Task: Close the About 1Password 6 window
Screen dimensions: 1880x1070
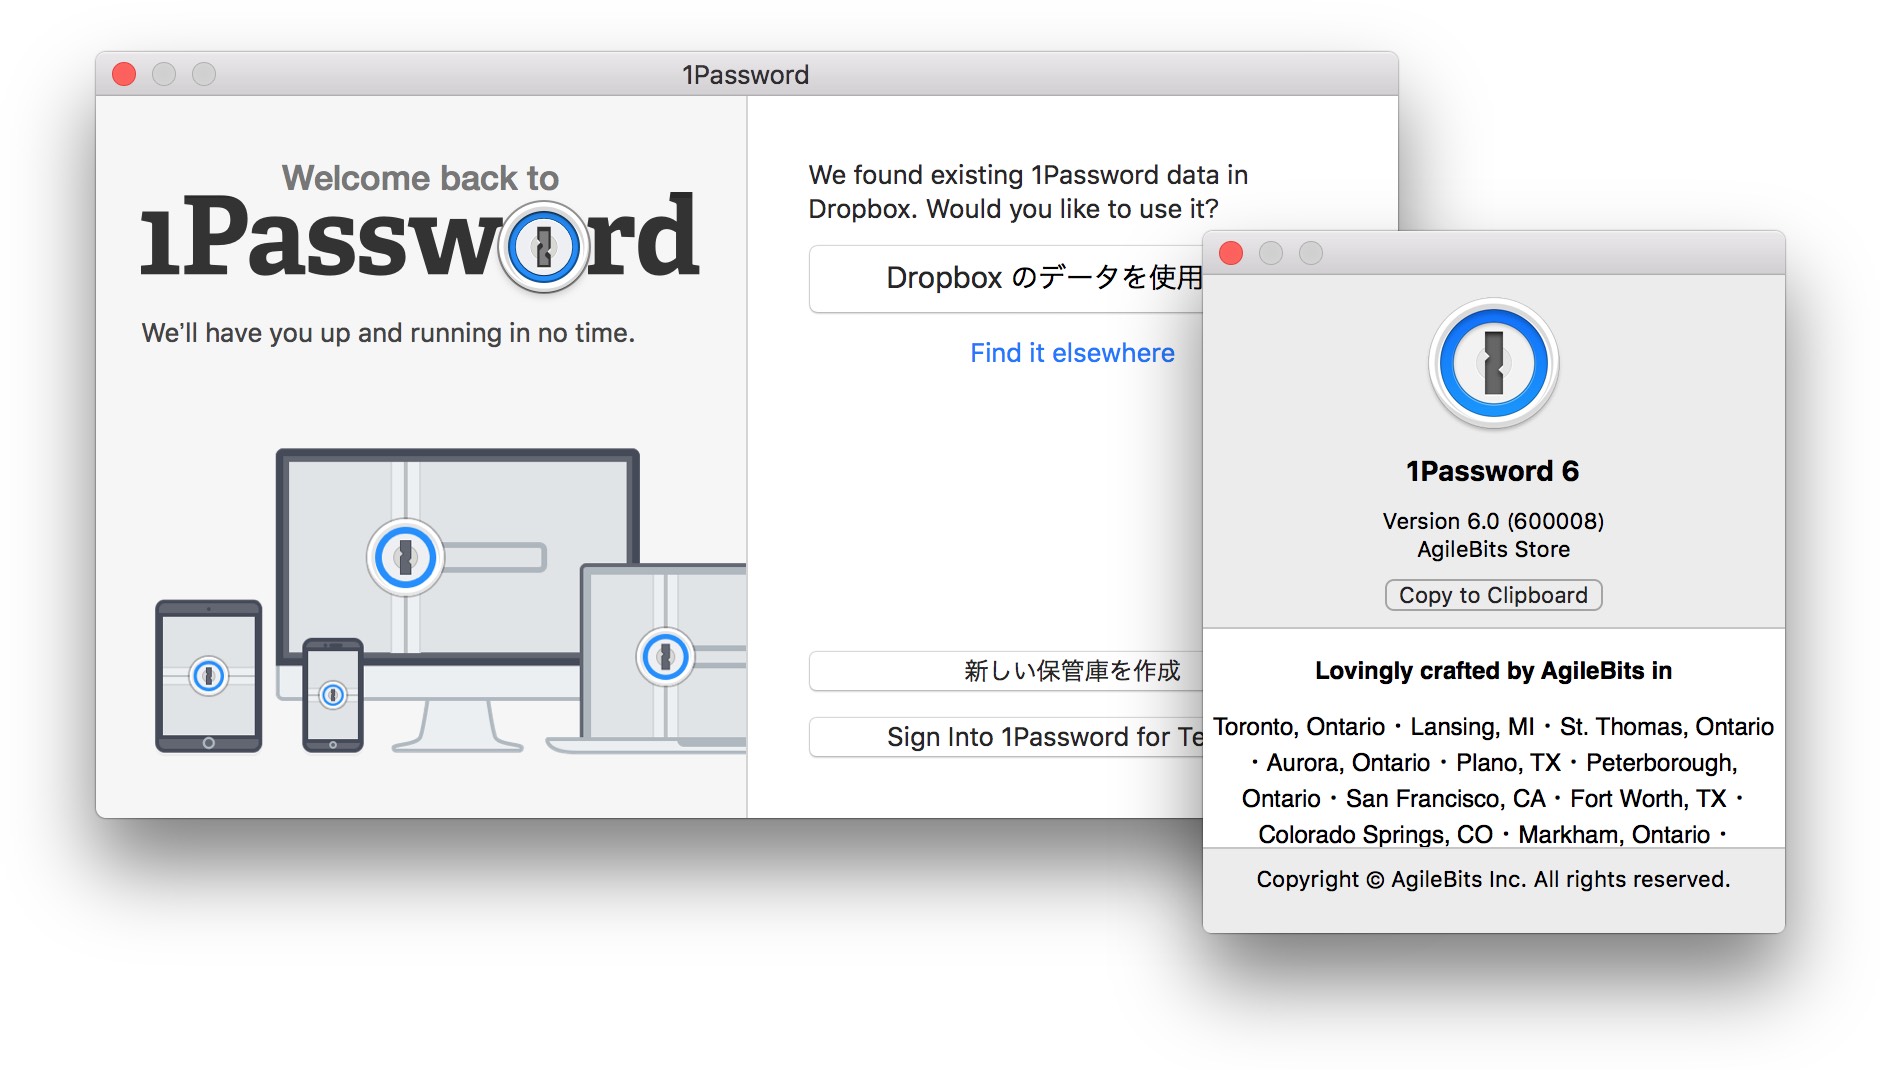Action: [1231, 253]
